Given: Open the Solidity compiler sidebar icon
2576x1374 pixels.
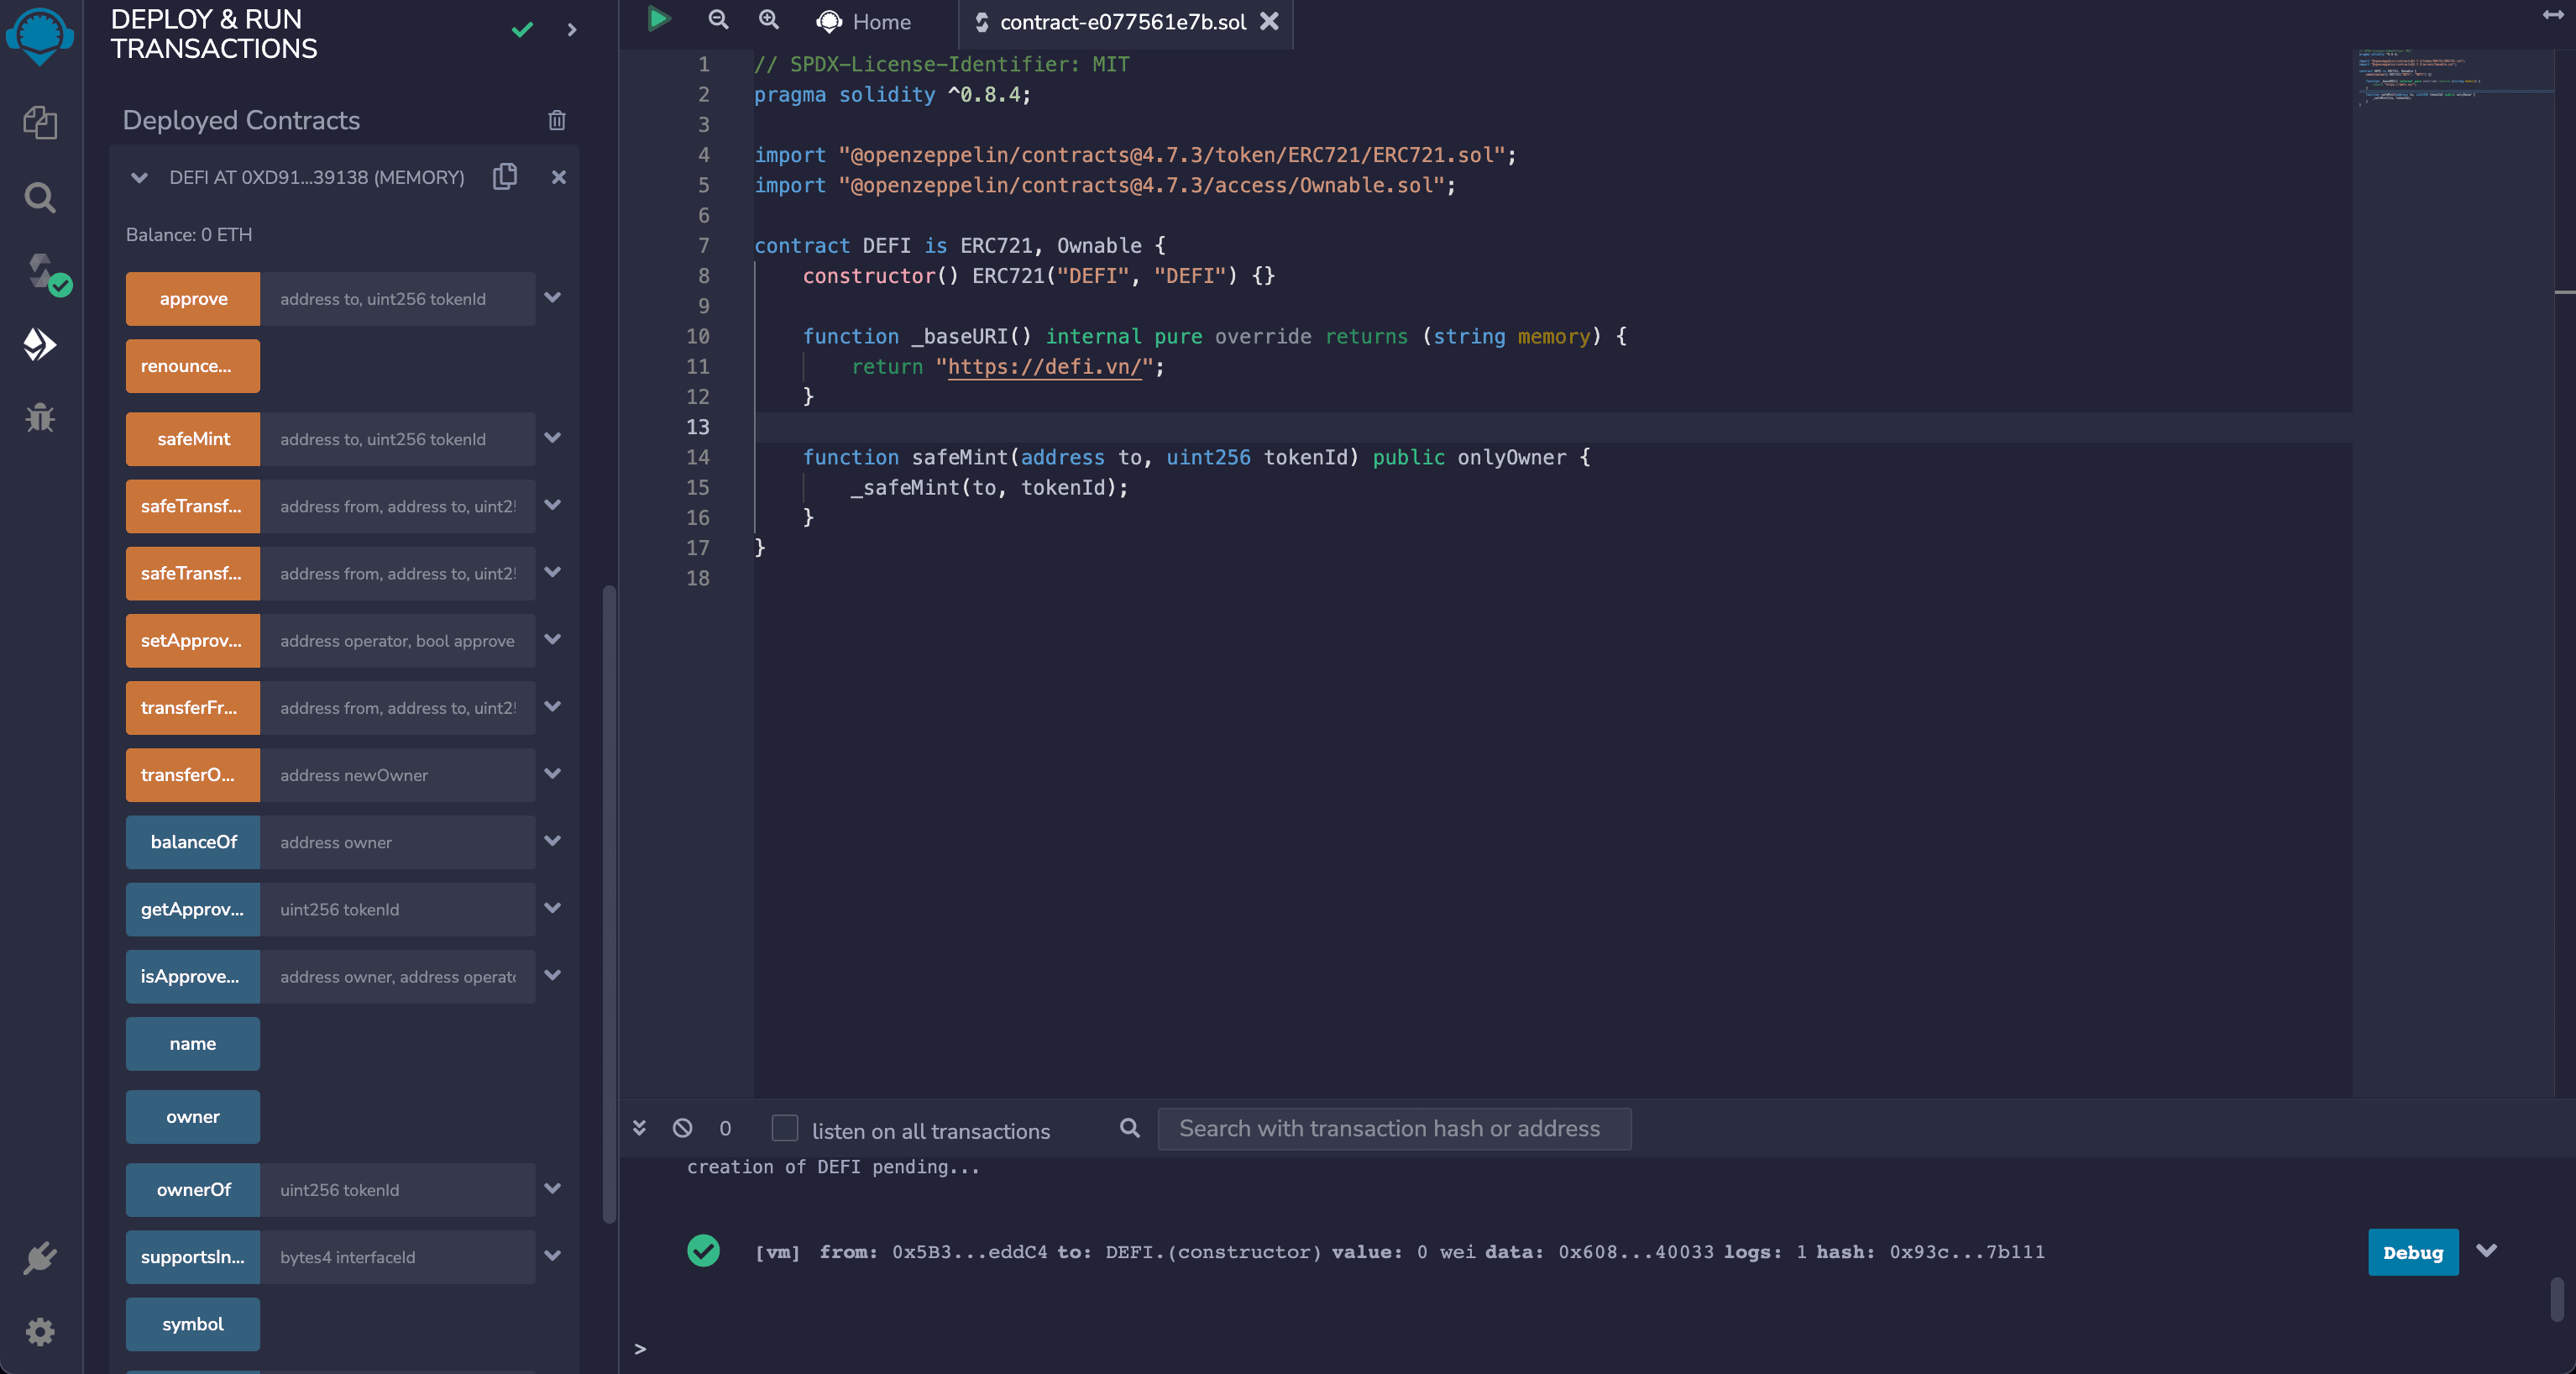Looking at the screenshot, I should tap(46, 273).
